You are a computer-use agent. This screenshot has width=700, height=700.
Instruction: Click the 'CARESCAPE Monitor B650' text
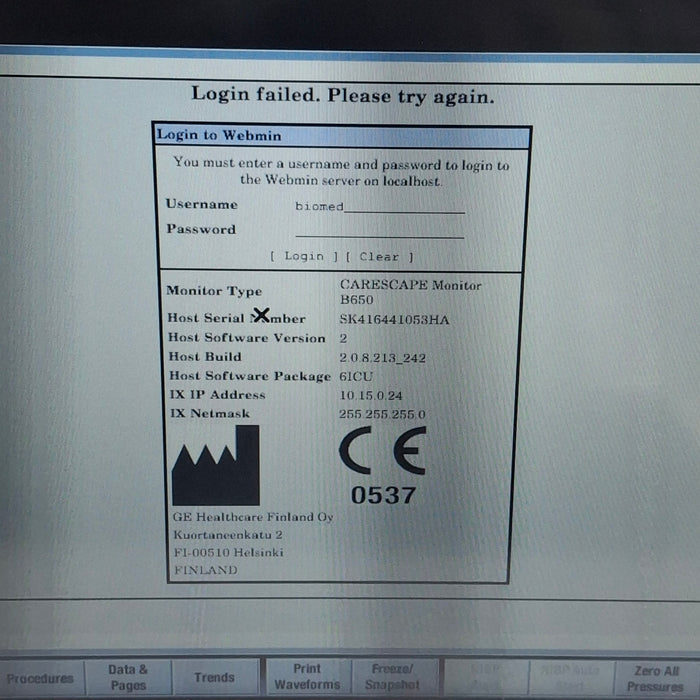pos(410,292)
